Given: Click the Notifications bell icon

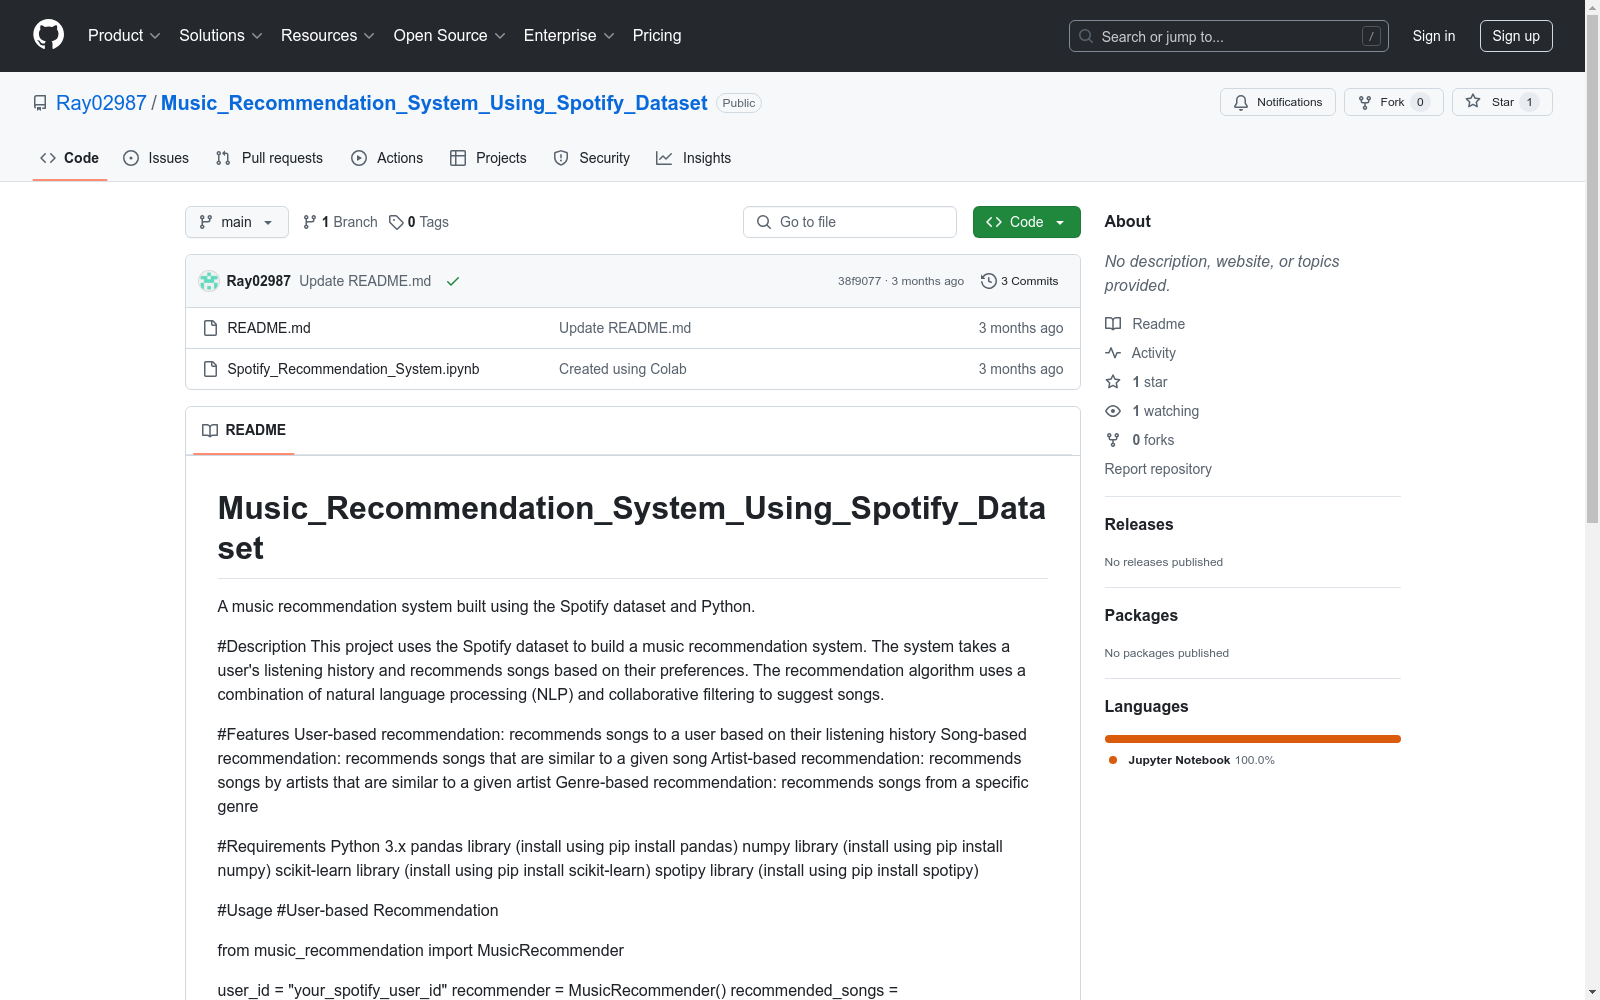Looking at the screenshot, I should click(x=1241, y=102).
